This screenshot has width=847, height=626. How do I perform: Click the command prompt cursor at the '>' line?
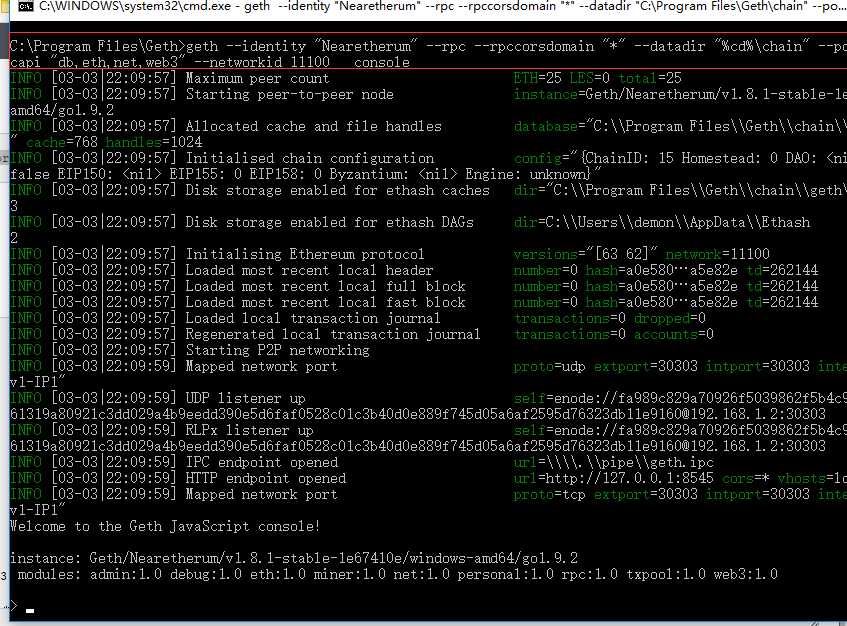pos(30,611)
